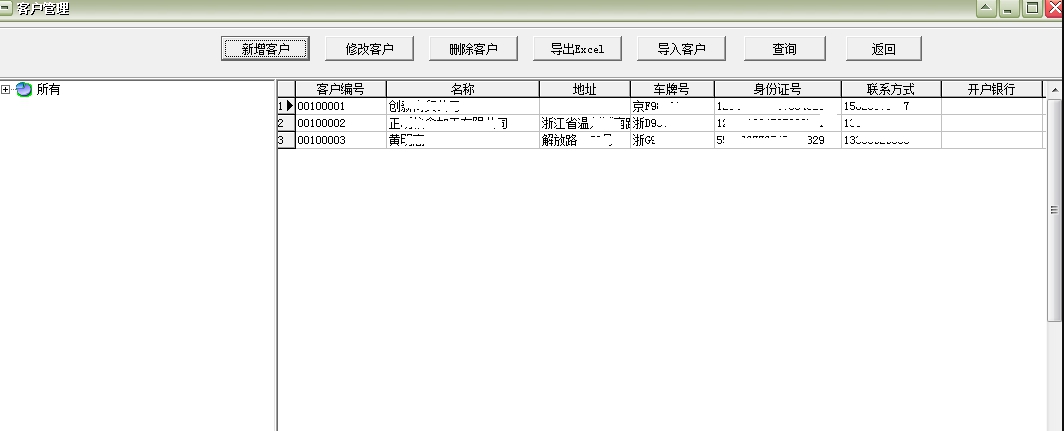This screenshot has width=1064, height=431.
Task: Export list with 导出Excel button
Action: [x=577, y=49]
